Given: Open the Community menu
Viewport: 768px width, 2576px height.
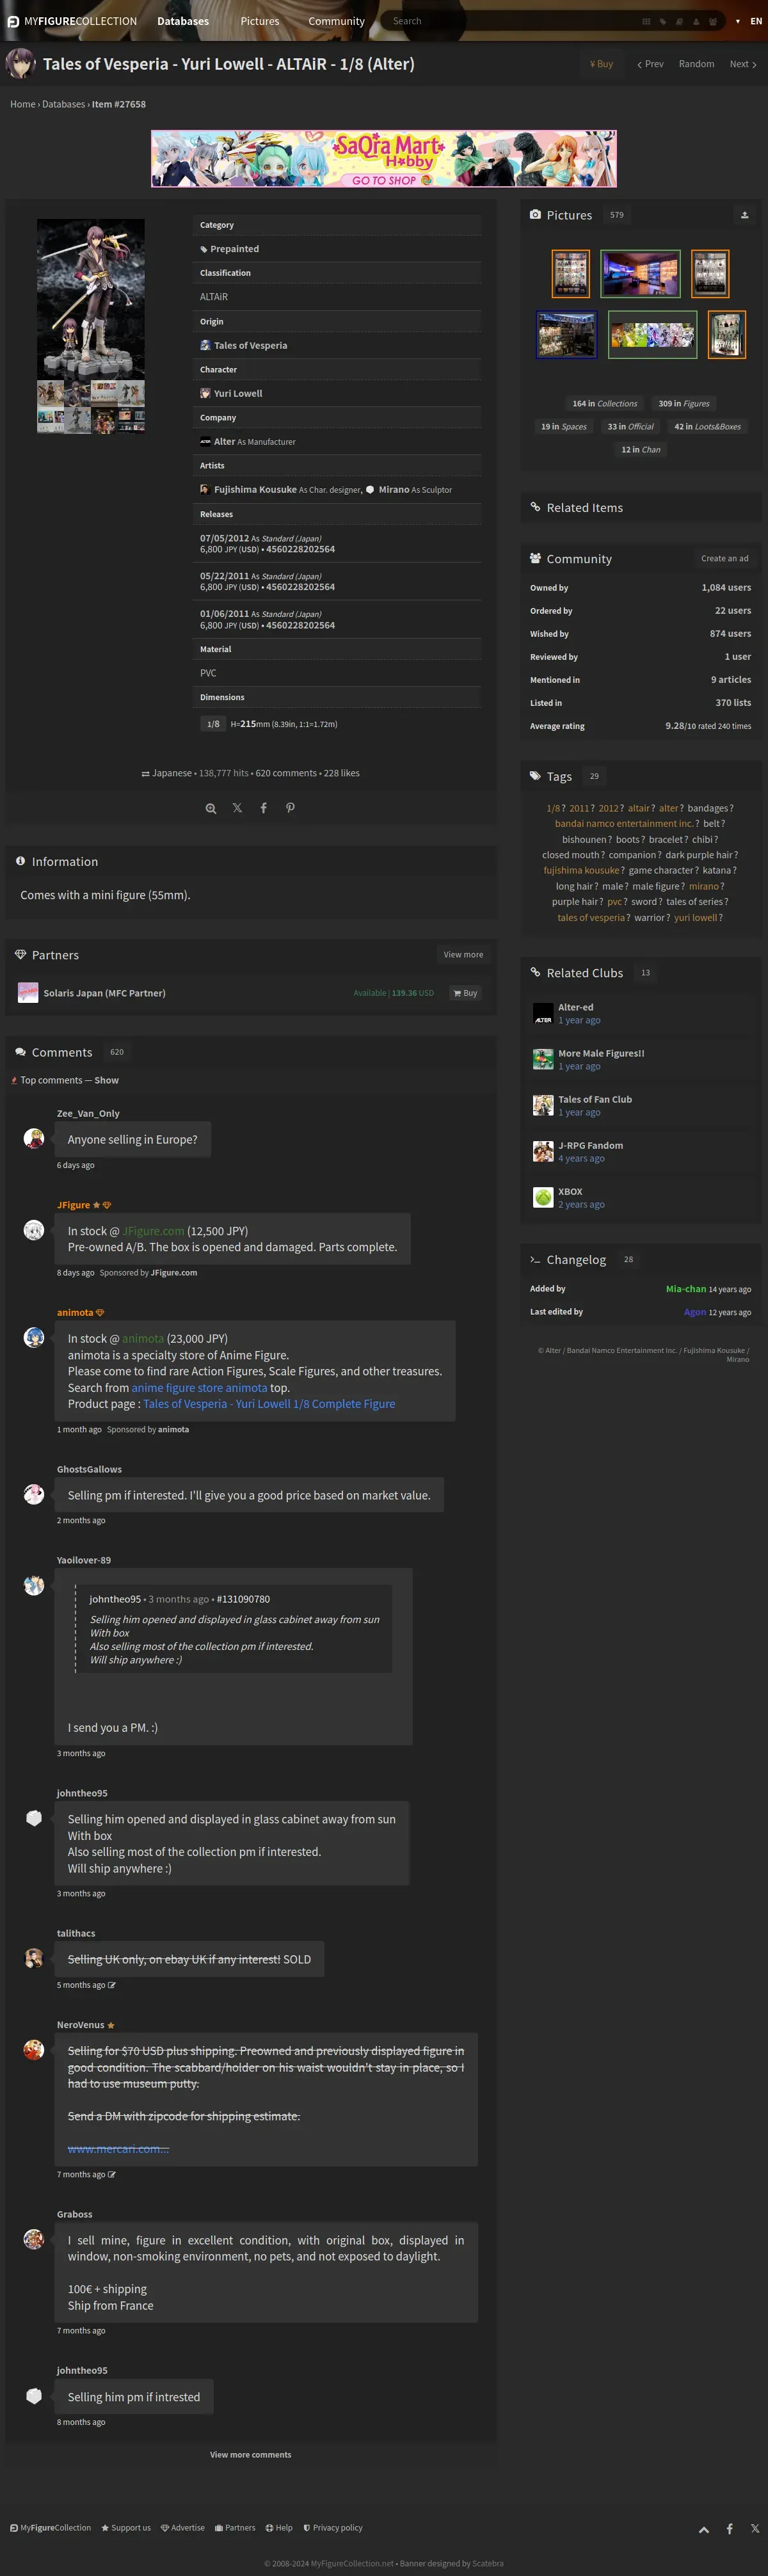Looking at the screenshot, I should tap(336, 21).
